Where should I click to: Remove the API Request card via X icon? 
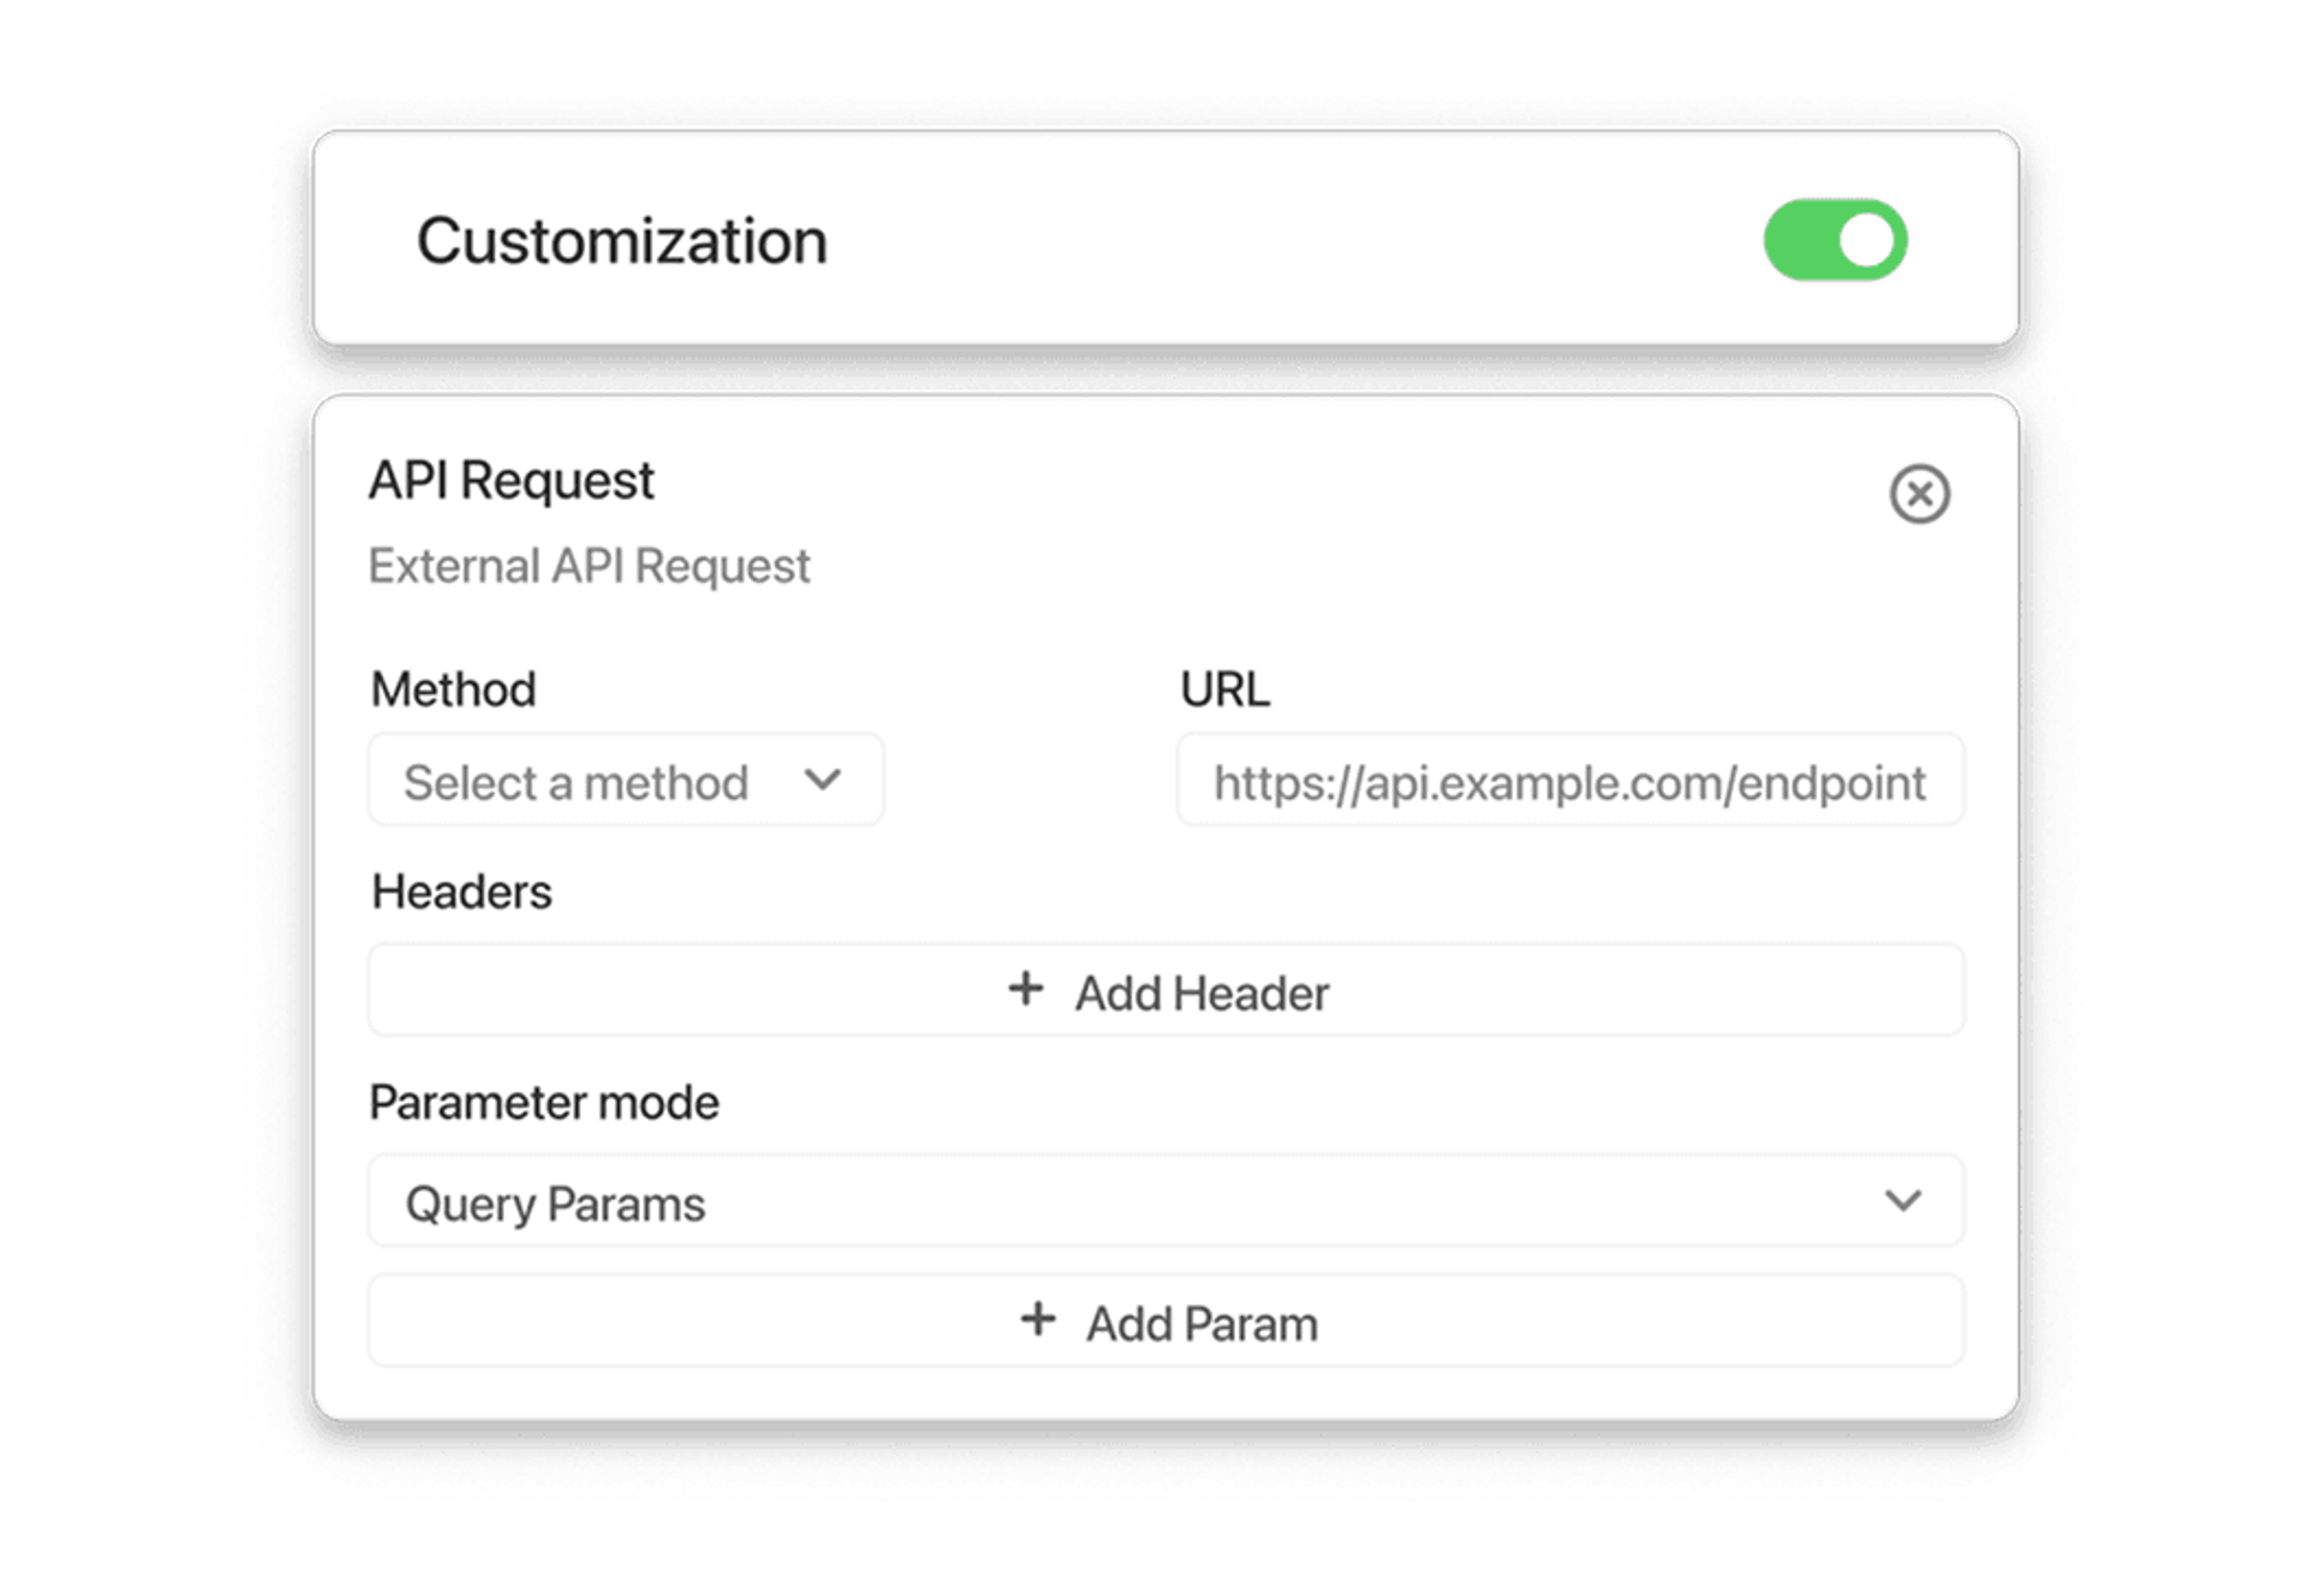tap(1919, 494)
